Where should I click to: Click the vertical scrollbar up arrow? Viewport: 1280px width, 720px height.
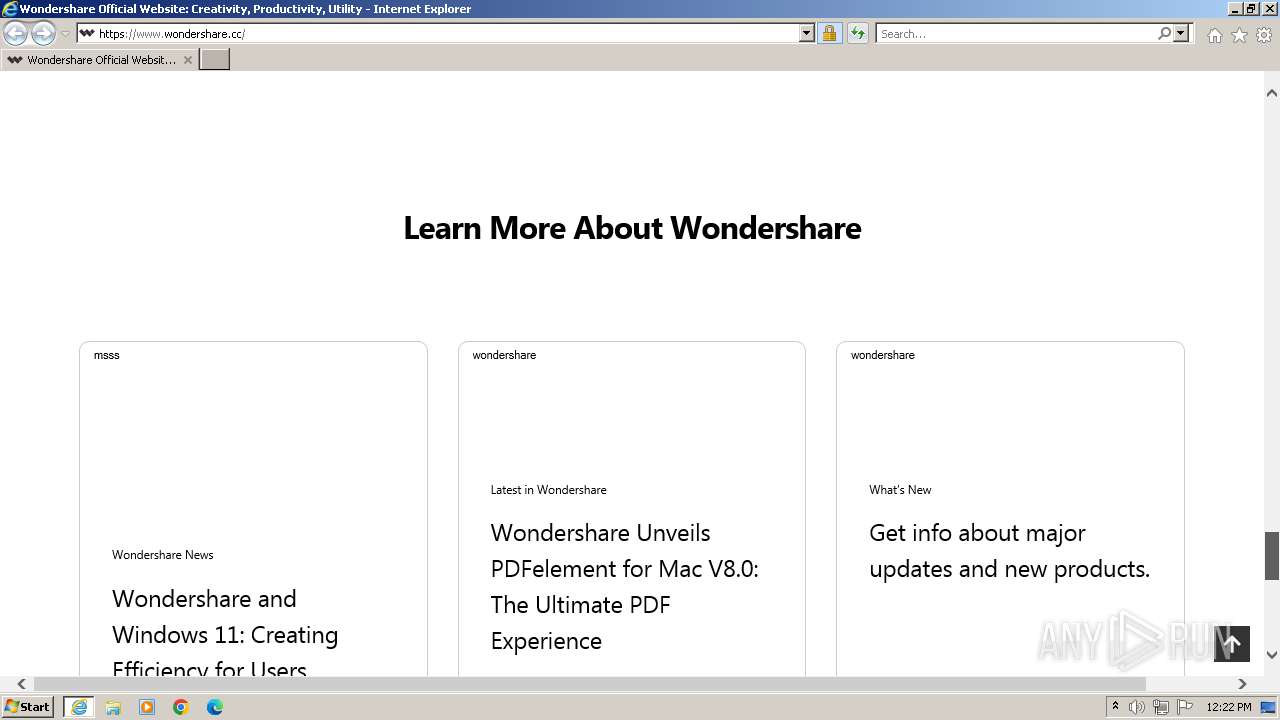tap(1272, 93)
